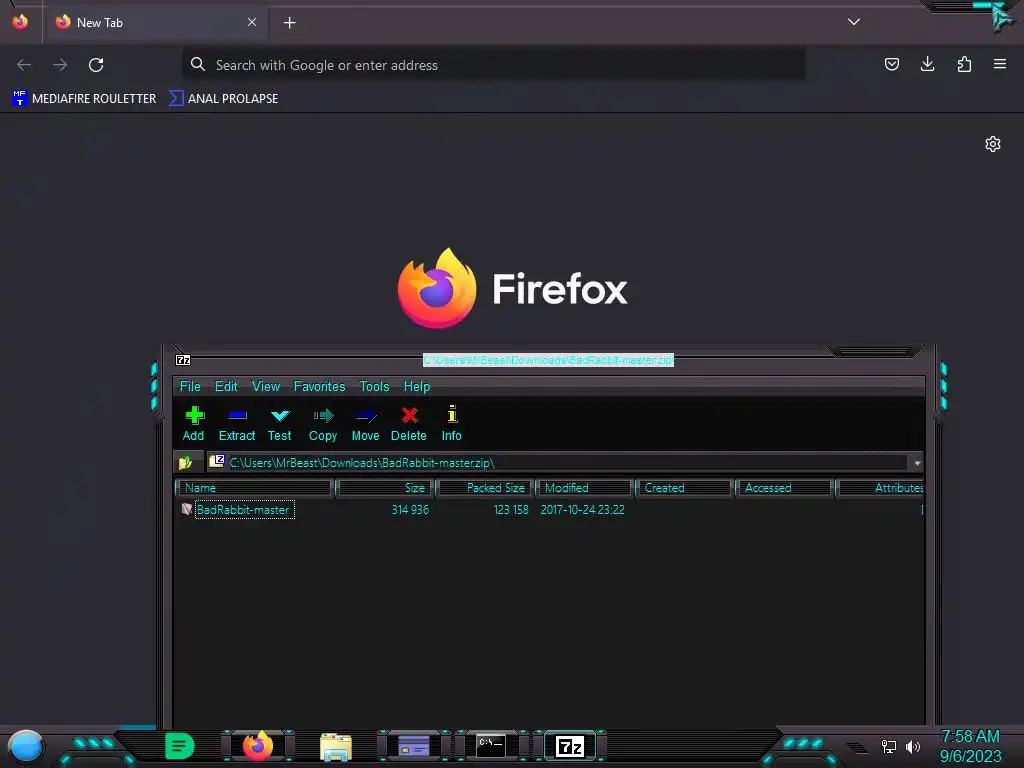Click the 7-Zip address path field
The height and width of the screenshot is (768, 1024).
[x=559, y=463]
